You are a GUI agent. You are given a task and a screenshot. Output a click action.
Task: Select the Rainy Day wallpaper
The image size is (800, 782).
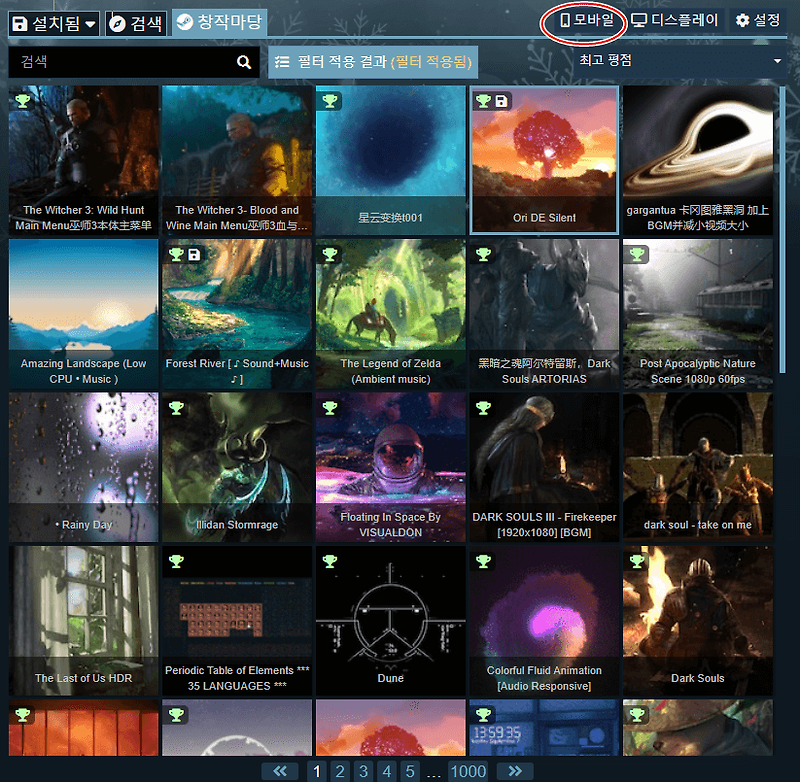coord(84,467)
